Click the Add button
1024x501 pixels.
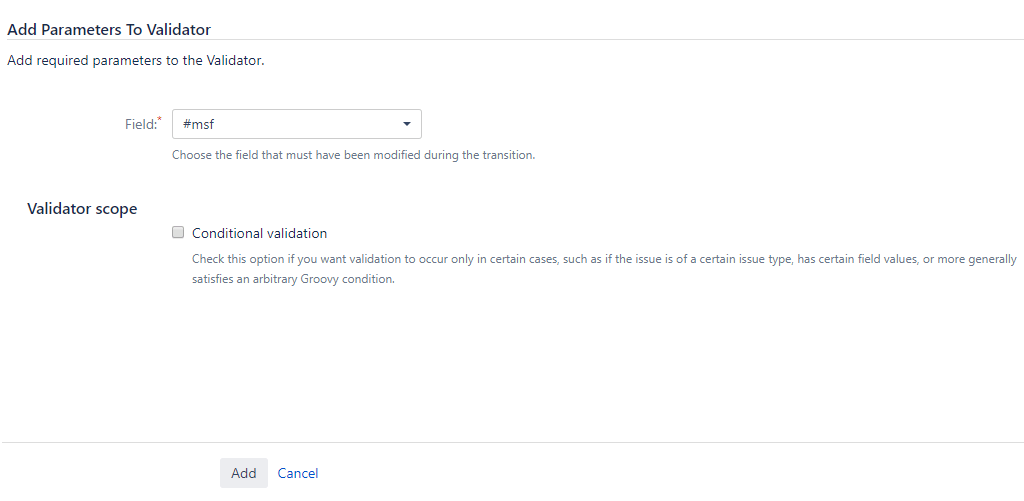pyautogui.click(x=244, y=473)
